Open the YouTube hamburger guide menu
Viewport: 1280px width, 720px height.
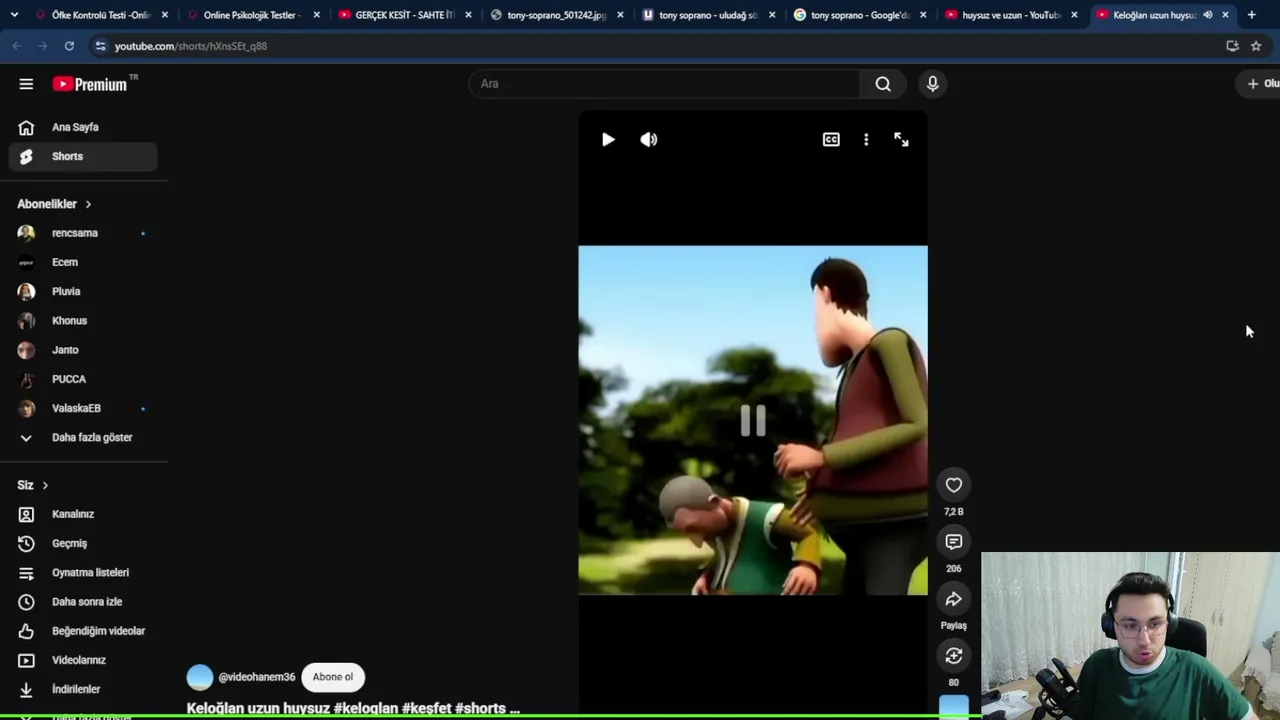point(26,84)
